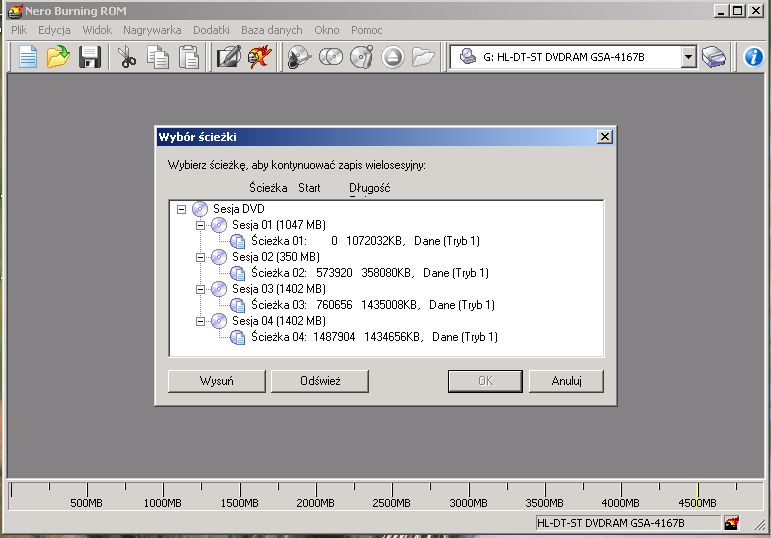Click the recorder drive icon right of the dropdown

click(713, 57)
